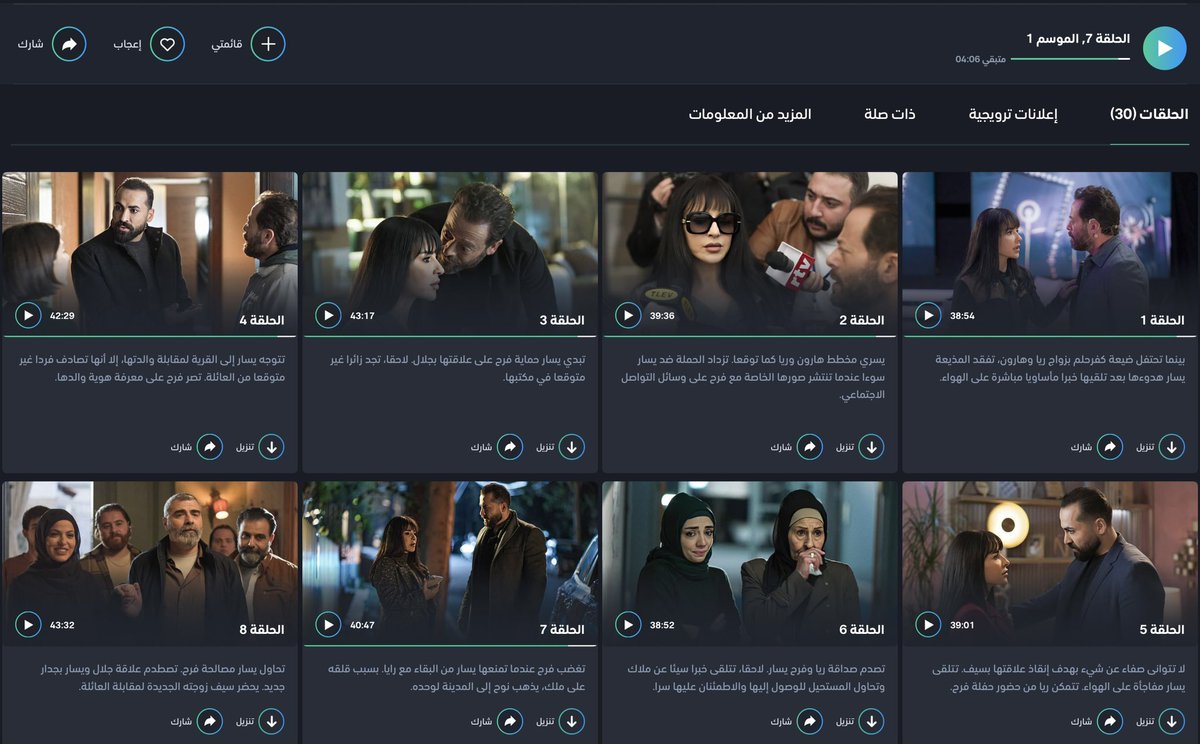Download الحلقة 4 with the arrow icon
Image resolution: width=1200 pixels, height=744 pixels.
click(x=272, y=447)
